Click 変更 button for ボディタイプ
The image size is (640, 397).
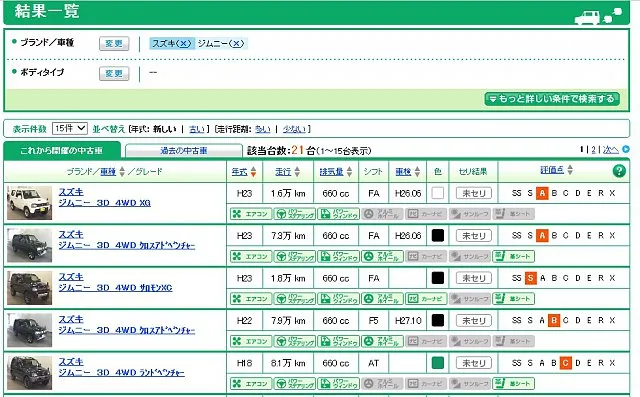(x=114, y=73)
